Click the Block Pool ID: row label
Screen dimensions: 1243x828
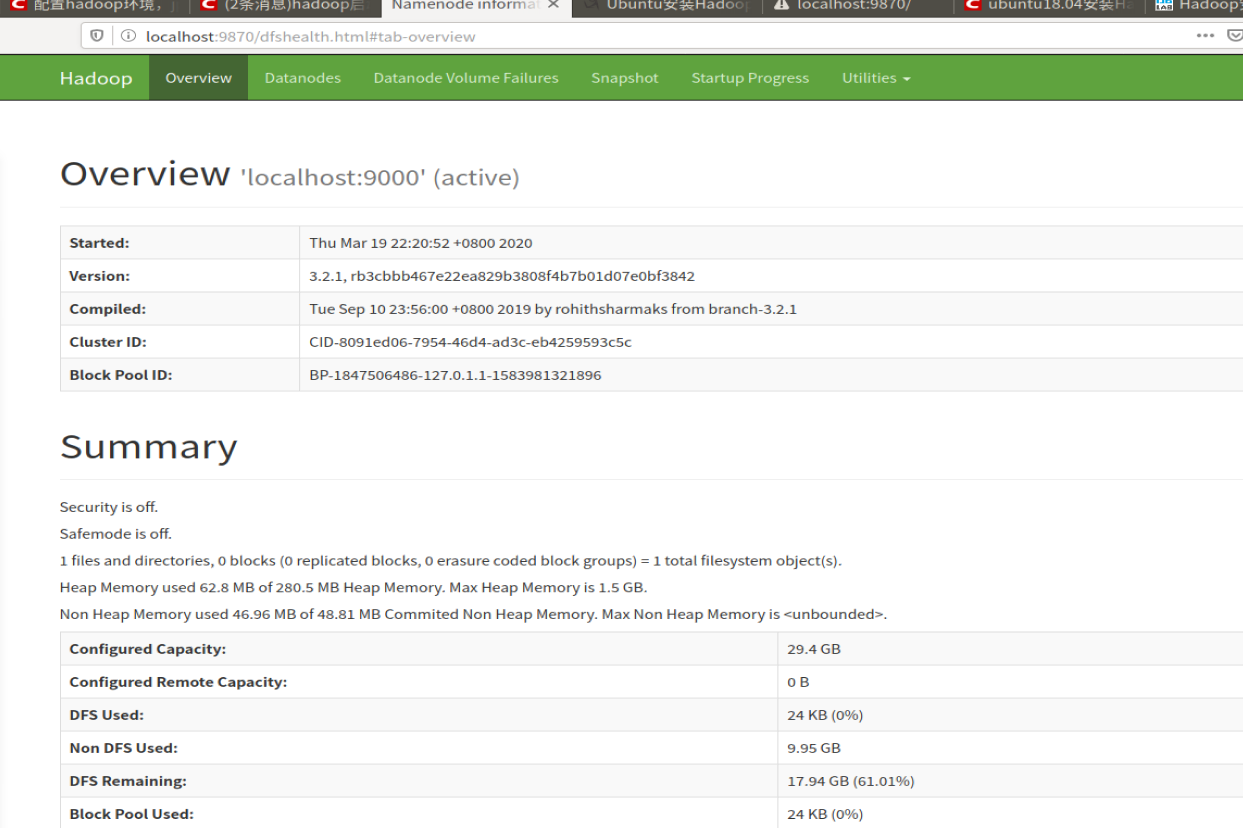tap(121, 375)
